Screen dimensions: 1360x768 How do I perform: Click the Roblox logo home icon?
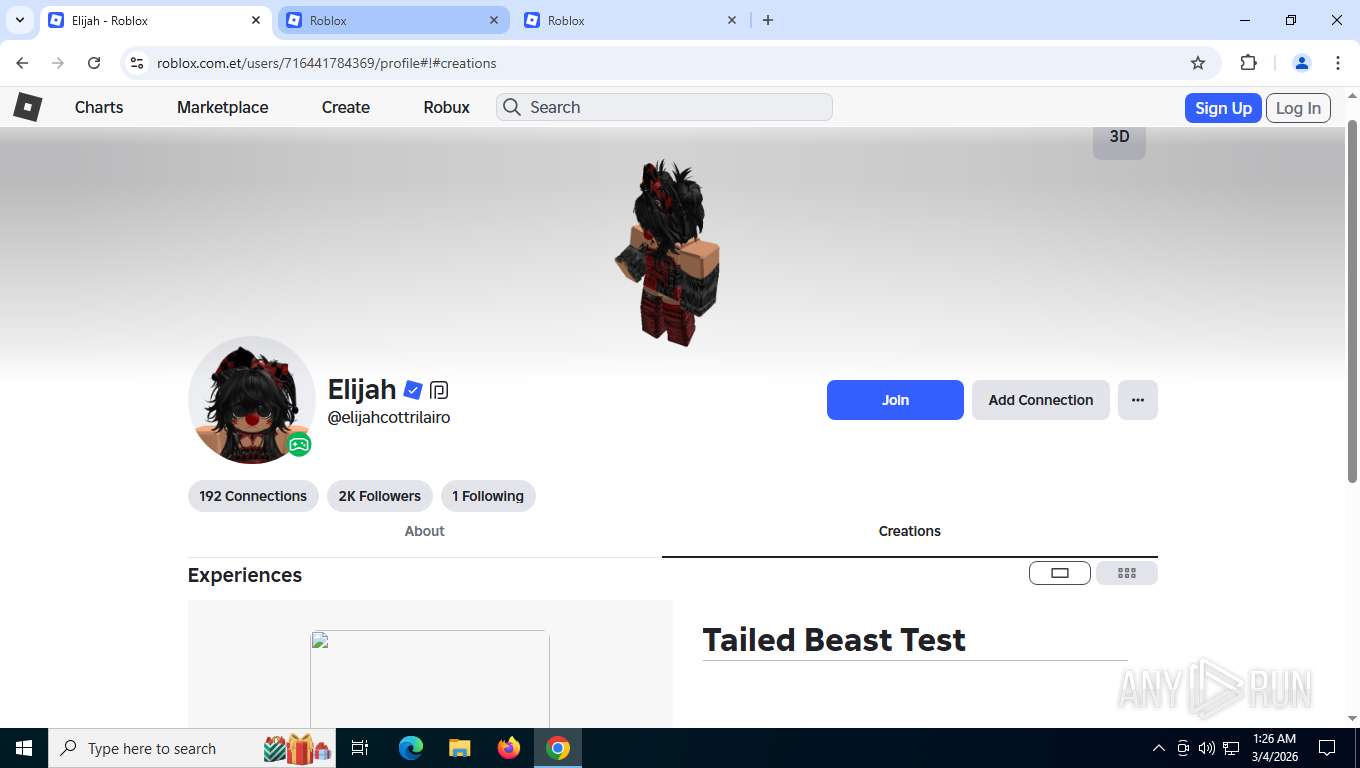[27, 107]
